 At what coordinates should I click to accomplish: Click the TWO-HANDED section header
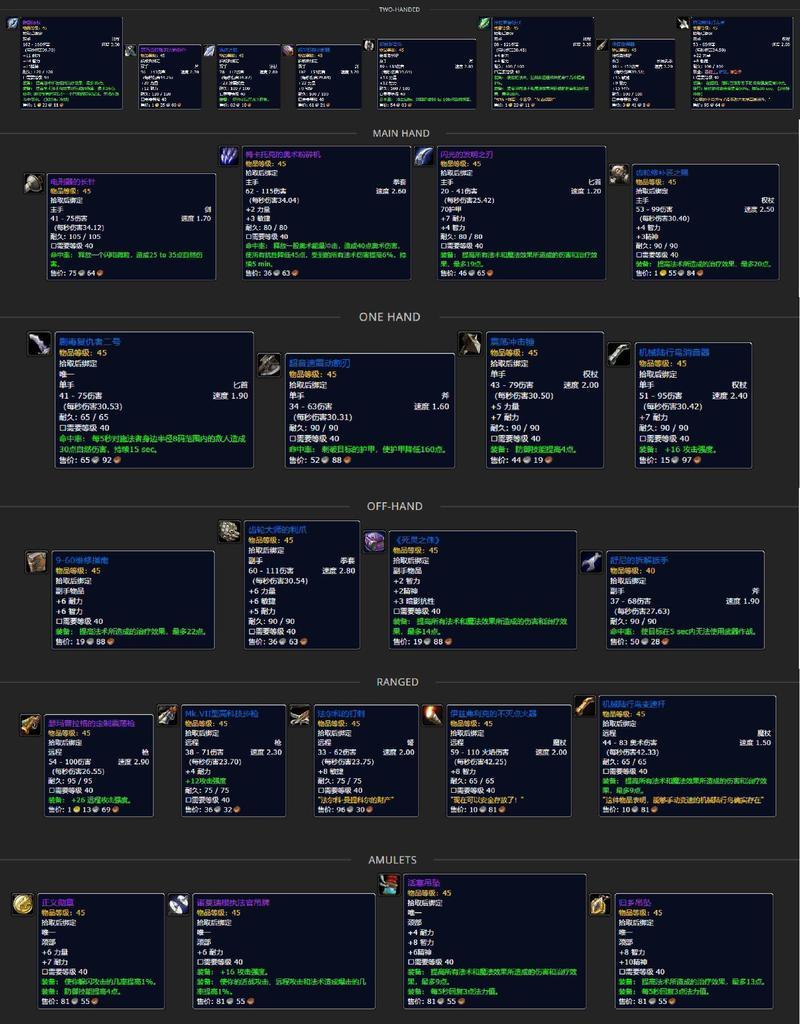400,10
